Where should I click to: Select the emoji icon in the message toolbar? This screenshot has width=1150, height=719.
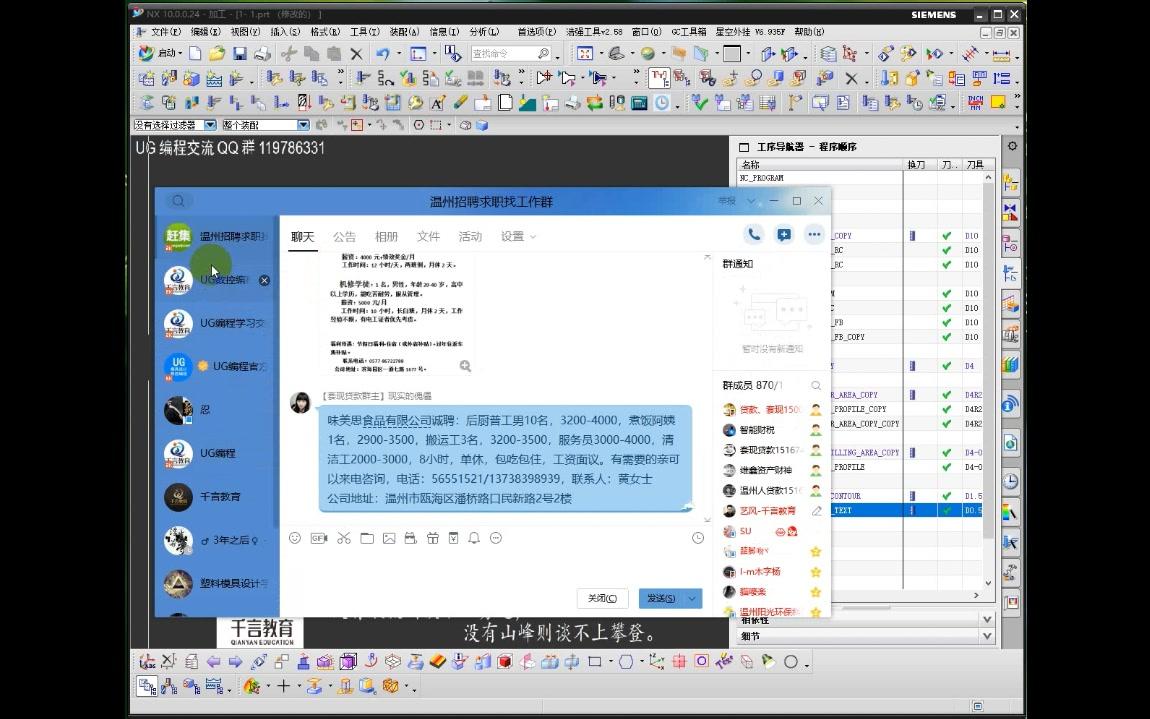pyautogui.click(x=293, y=538)
